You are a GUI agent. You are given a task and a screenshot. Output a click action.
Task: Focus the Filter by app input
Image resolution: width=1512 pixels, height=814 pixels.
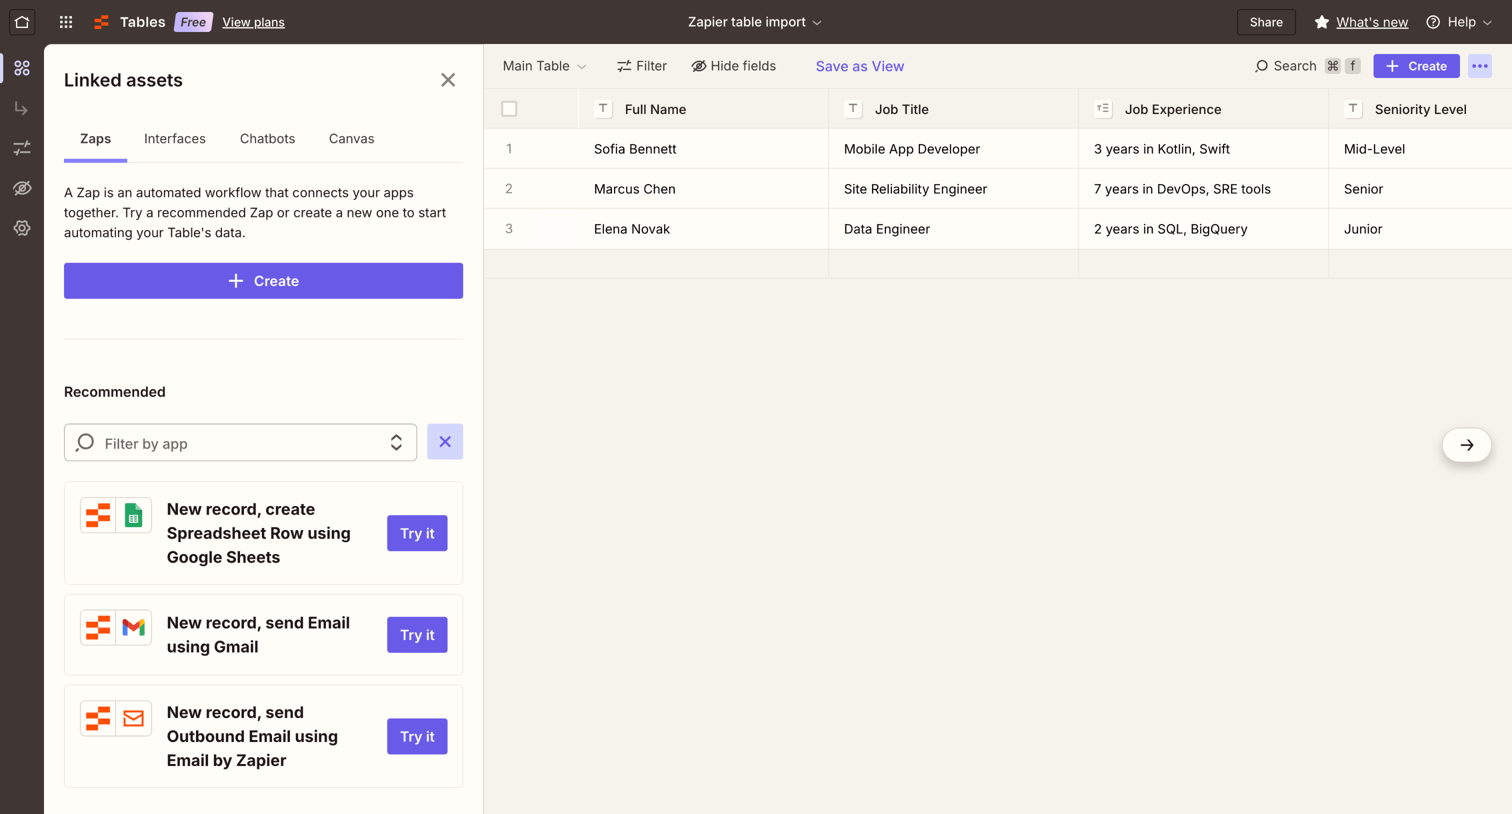240,443
